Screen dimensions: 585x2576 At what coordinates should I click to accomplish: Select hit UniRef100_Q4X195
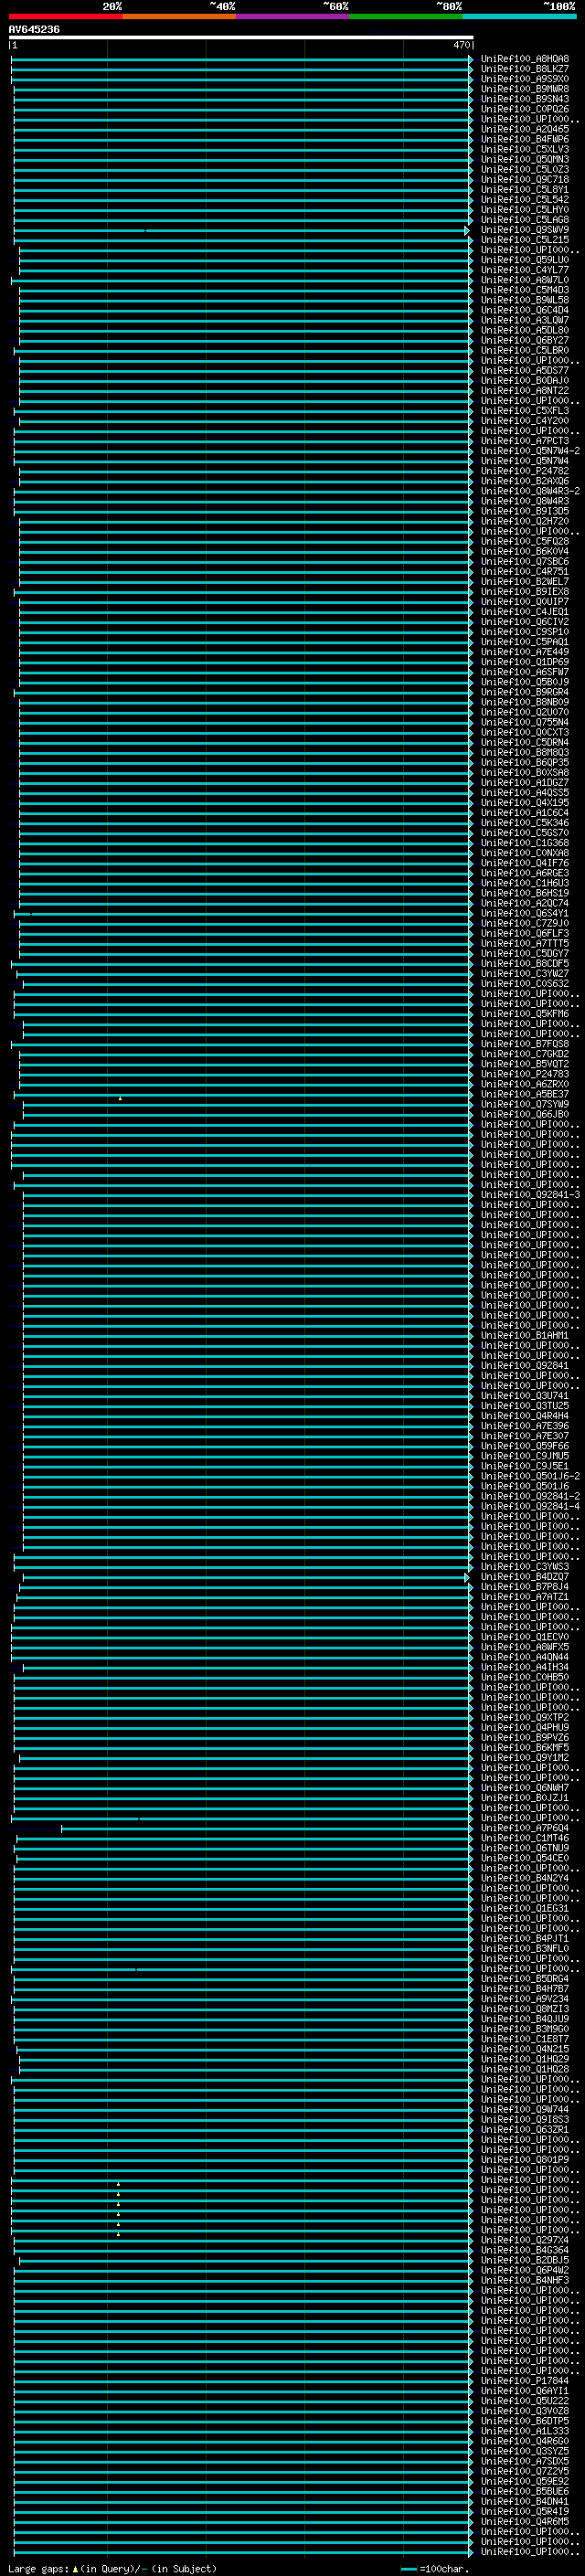(x=525, y=802)
